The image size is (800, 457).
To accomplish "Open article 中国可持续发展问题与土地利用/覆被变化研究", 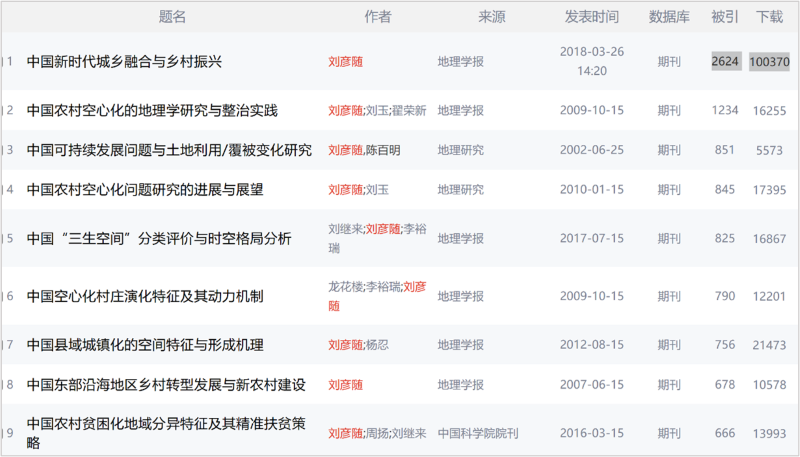I will [169, 150].
